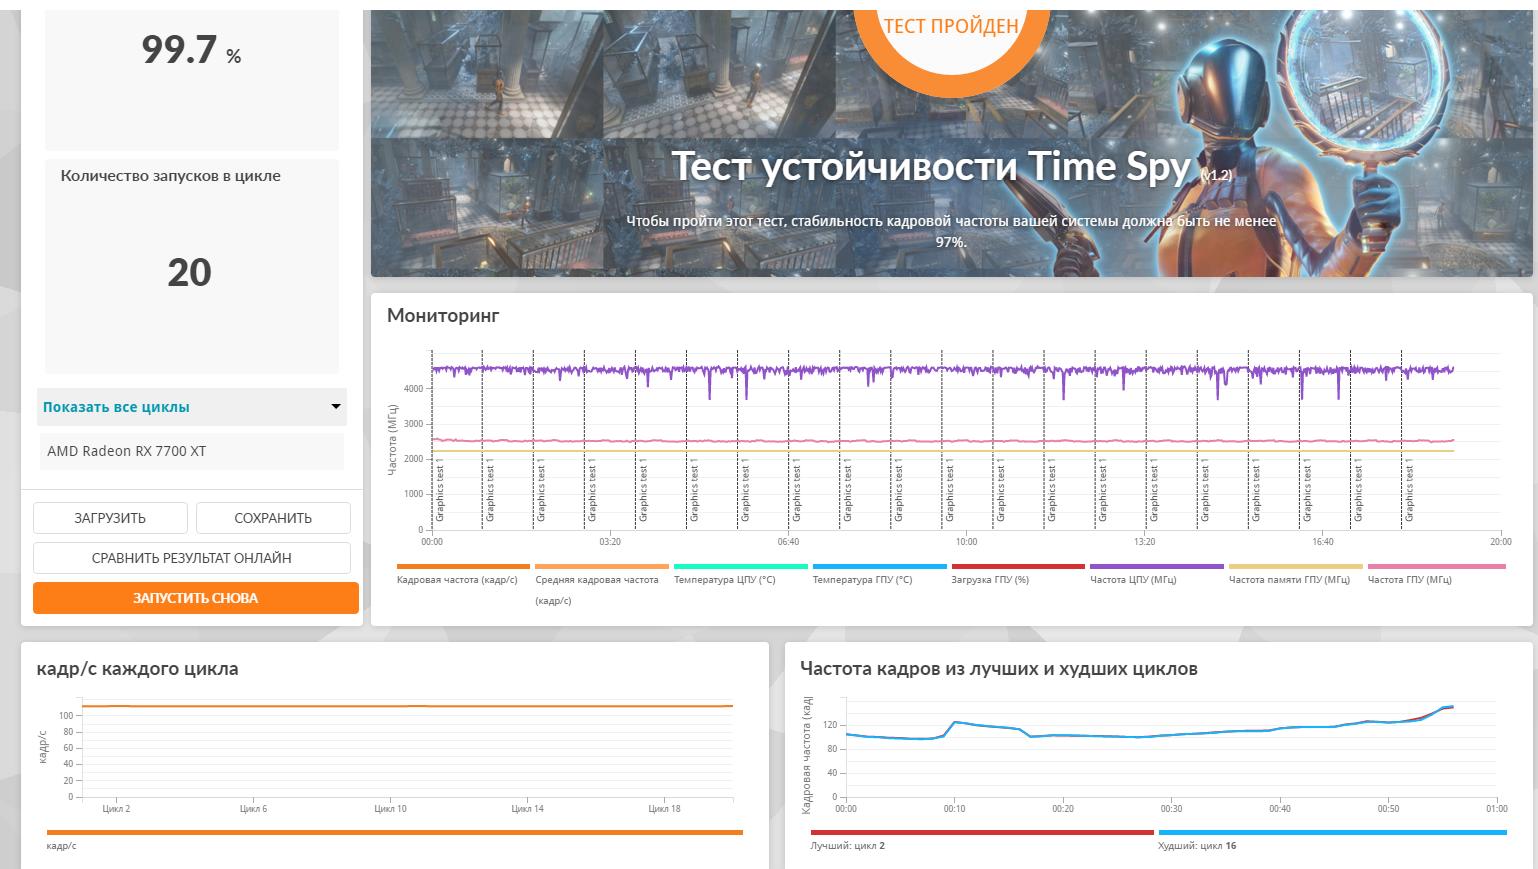Run the test again with ЗАПУСТИТЬ СНОВА

click(x=196, y=598)
